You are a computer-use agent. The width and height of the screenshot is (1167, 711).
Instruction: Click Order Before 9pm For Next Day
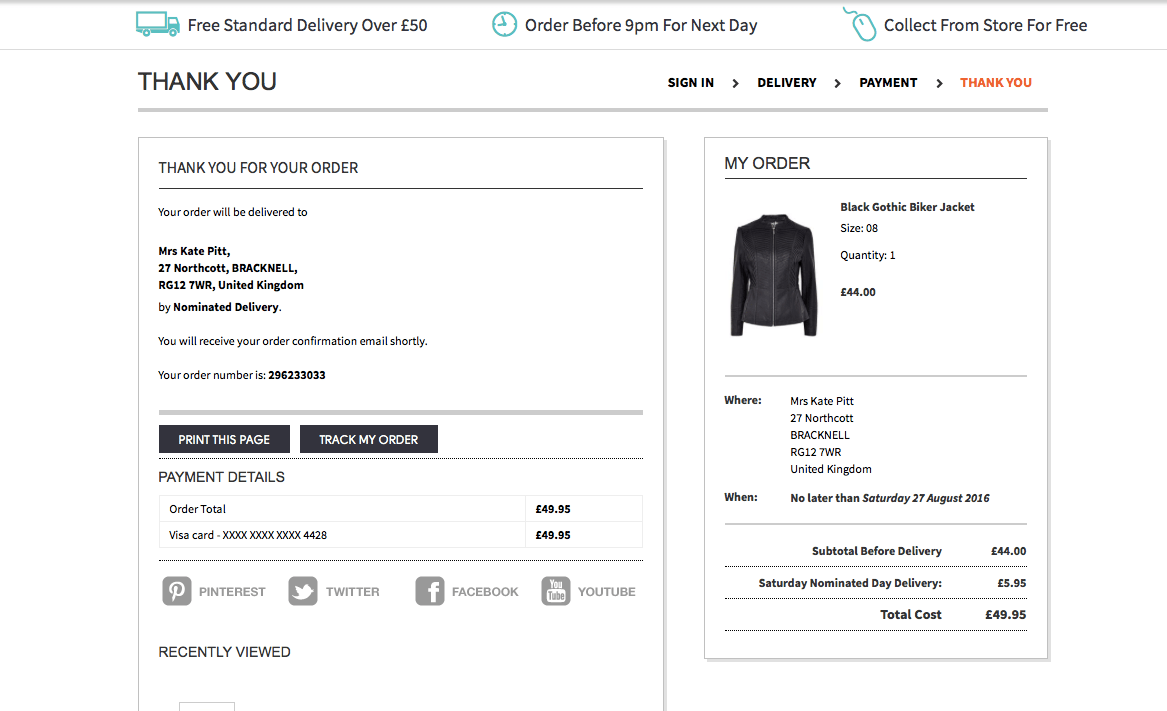(641, 25)
